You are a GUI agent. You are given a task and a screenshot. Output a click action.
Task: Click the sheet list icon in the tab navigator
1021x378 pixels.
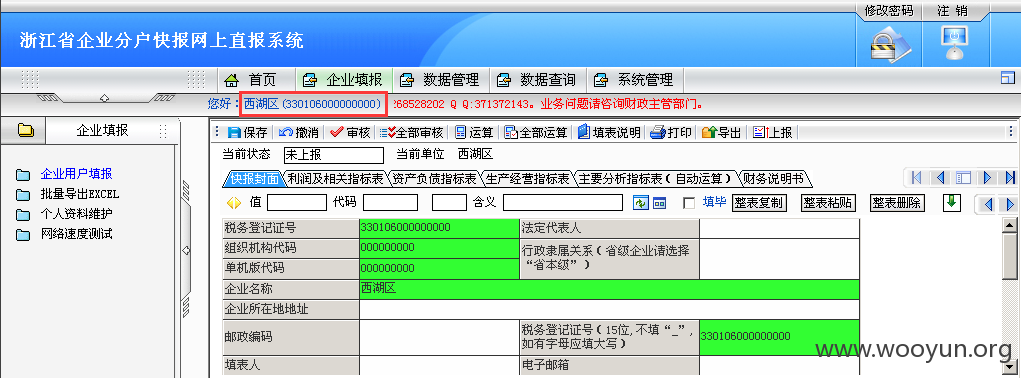coord(963,177)
